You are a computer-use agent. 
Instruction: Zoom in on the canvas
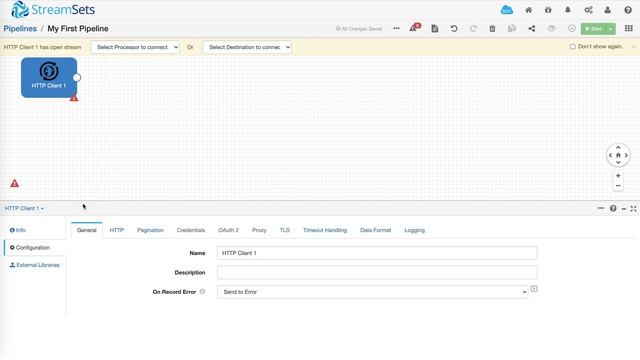tap(618, 176)
